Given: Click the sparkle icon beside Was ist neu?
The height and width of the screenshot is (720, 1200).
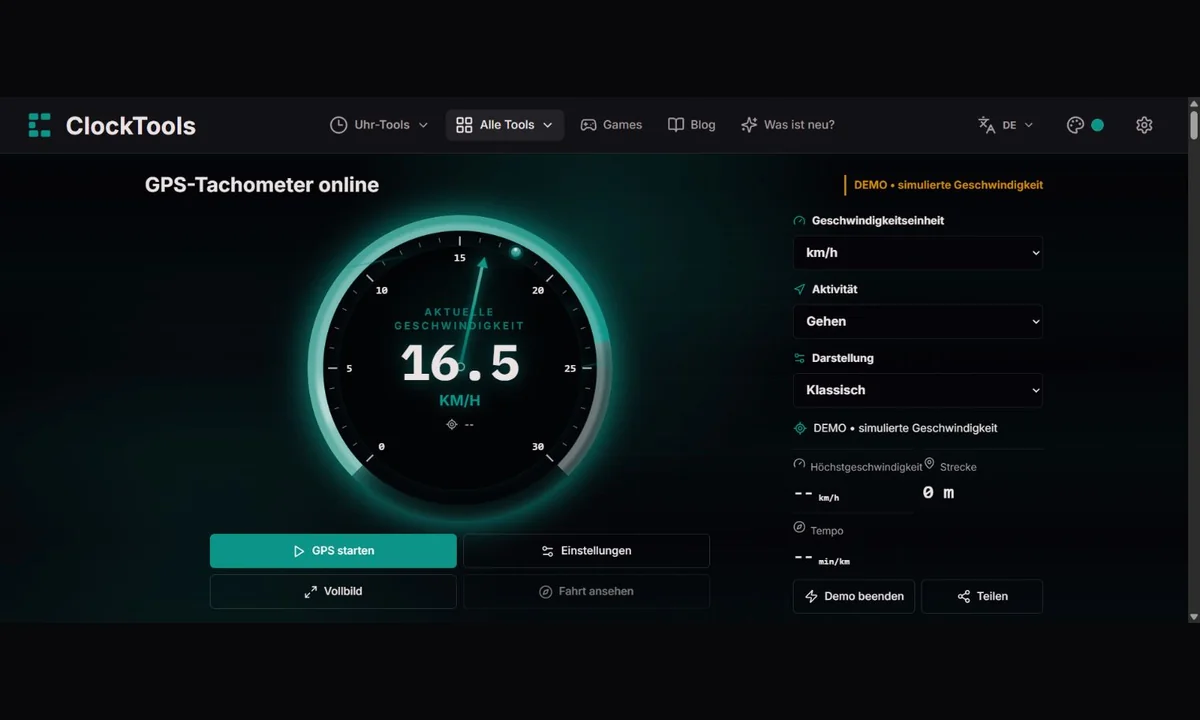Looking at the screenshot, I should click(x=749, y=125).
